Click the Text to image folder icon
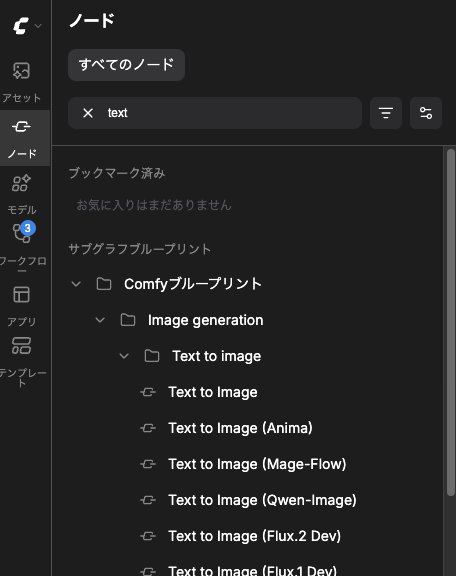456x576 pixels. 152,356
